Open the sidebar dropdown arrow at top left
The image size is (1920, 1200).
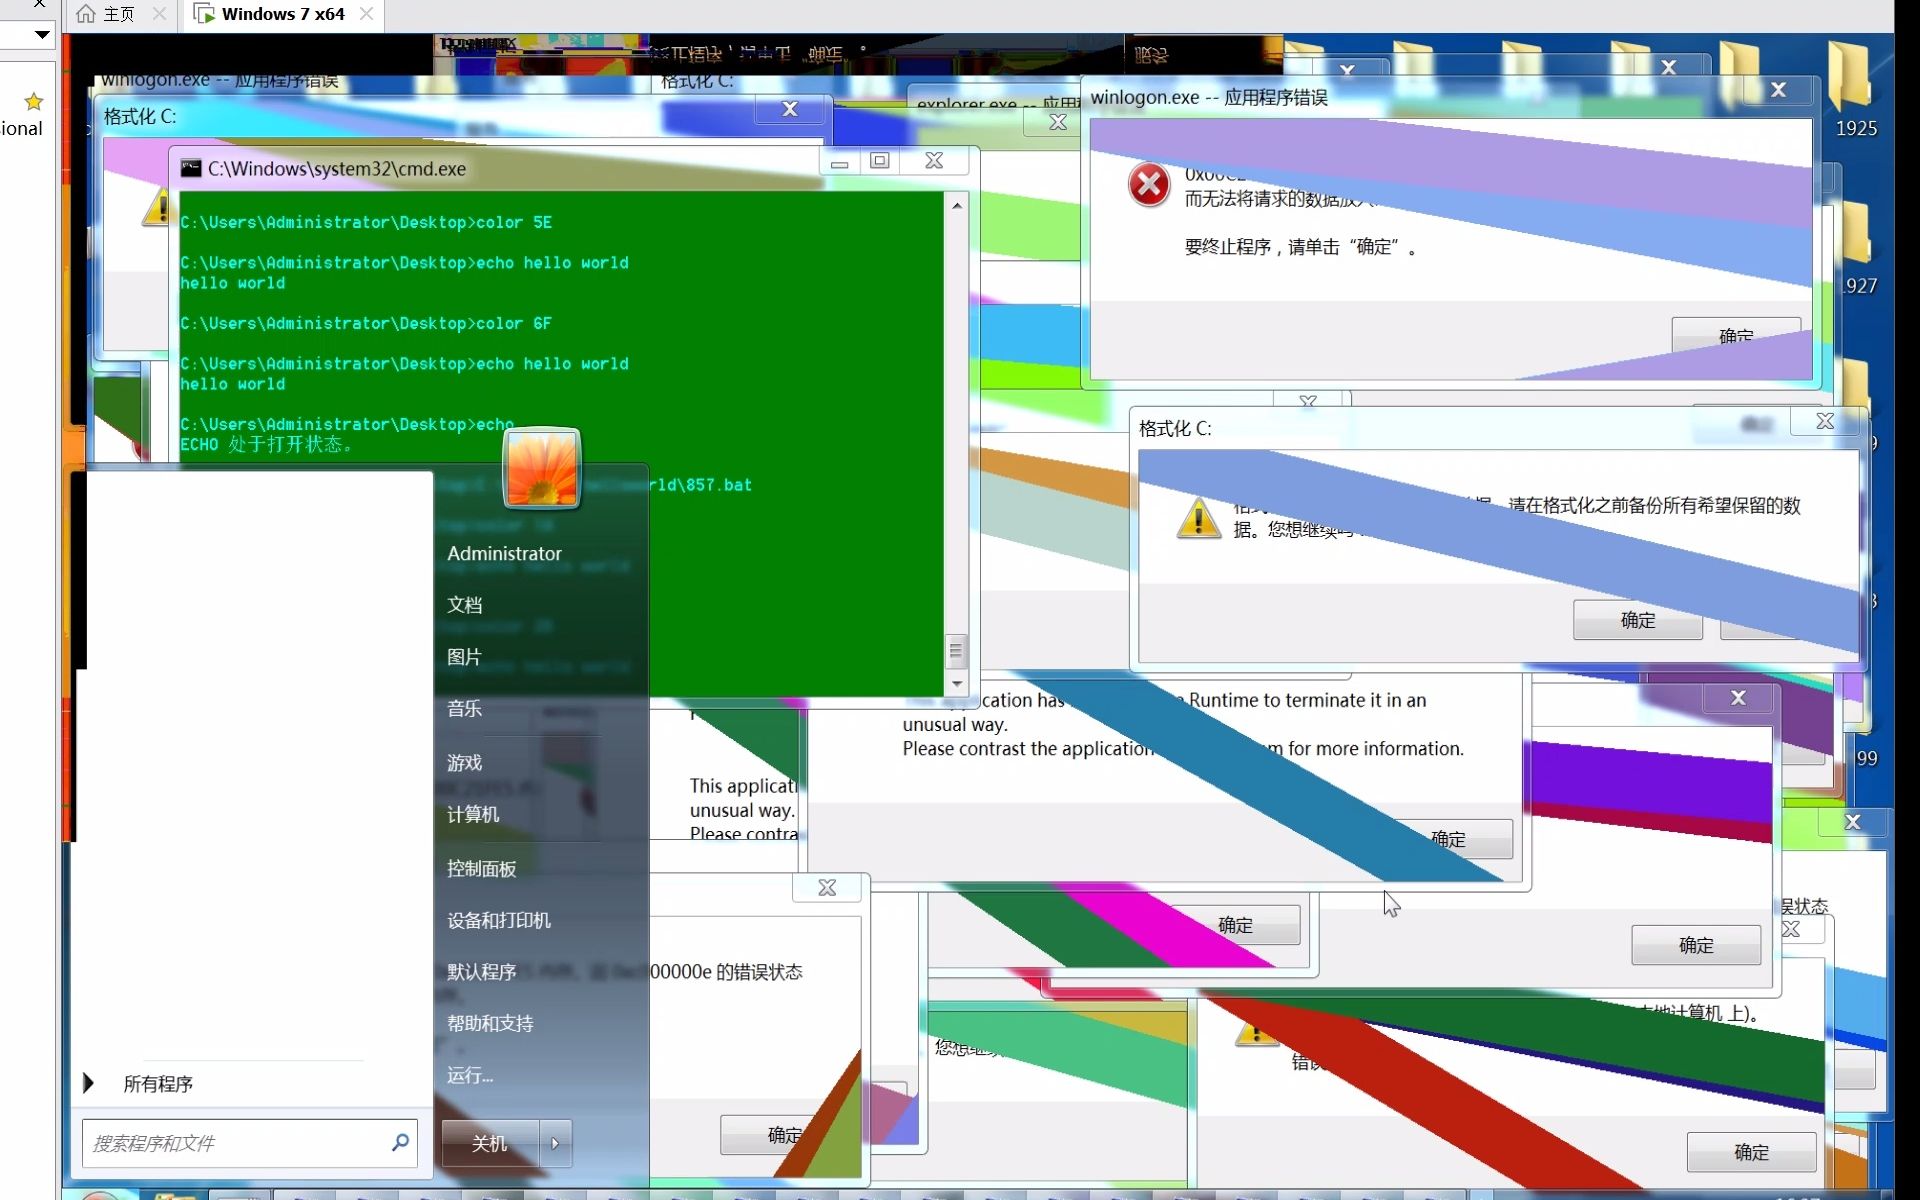pyautogui.click(x=41, y=34)
